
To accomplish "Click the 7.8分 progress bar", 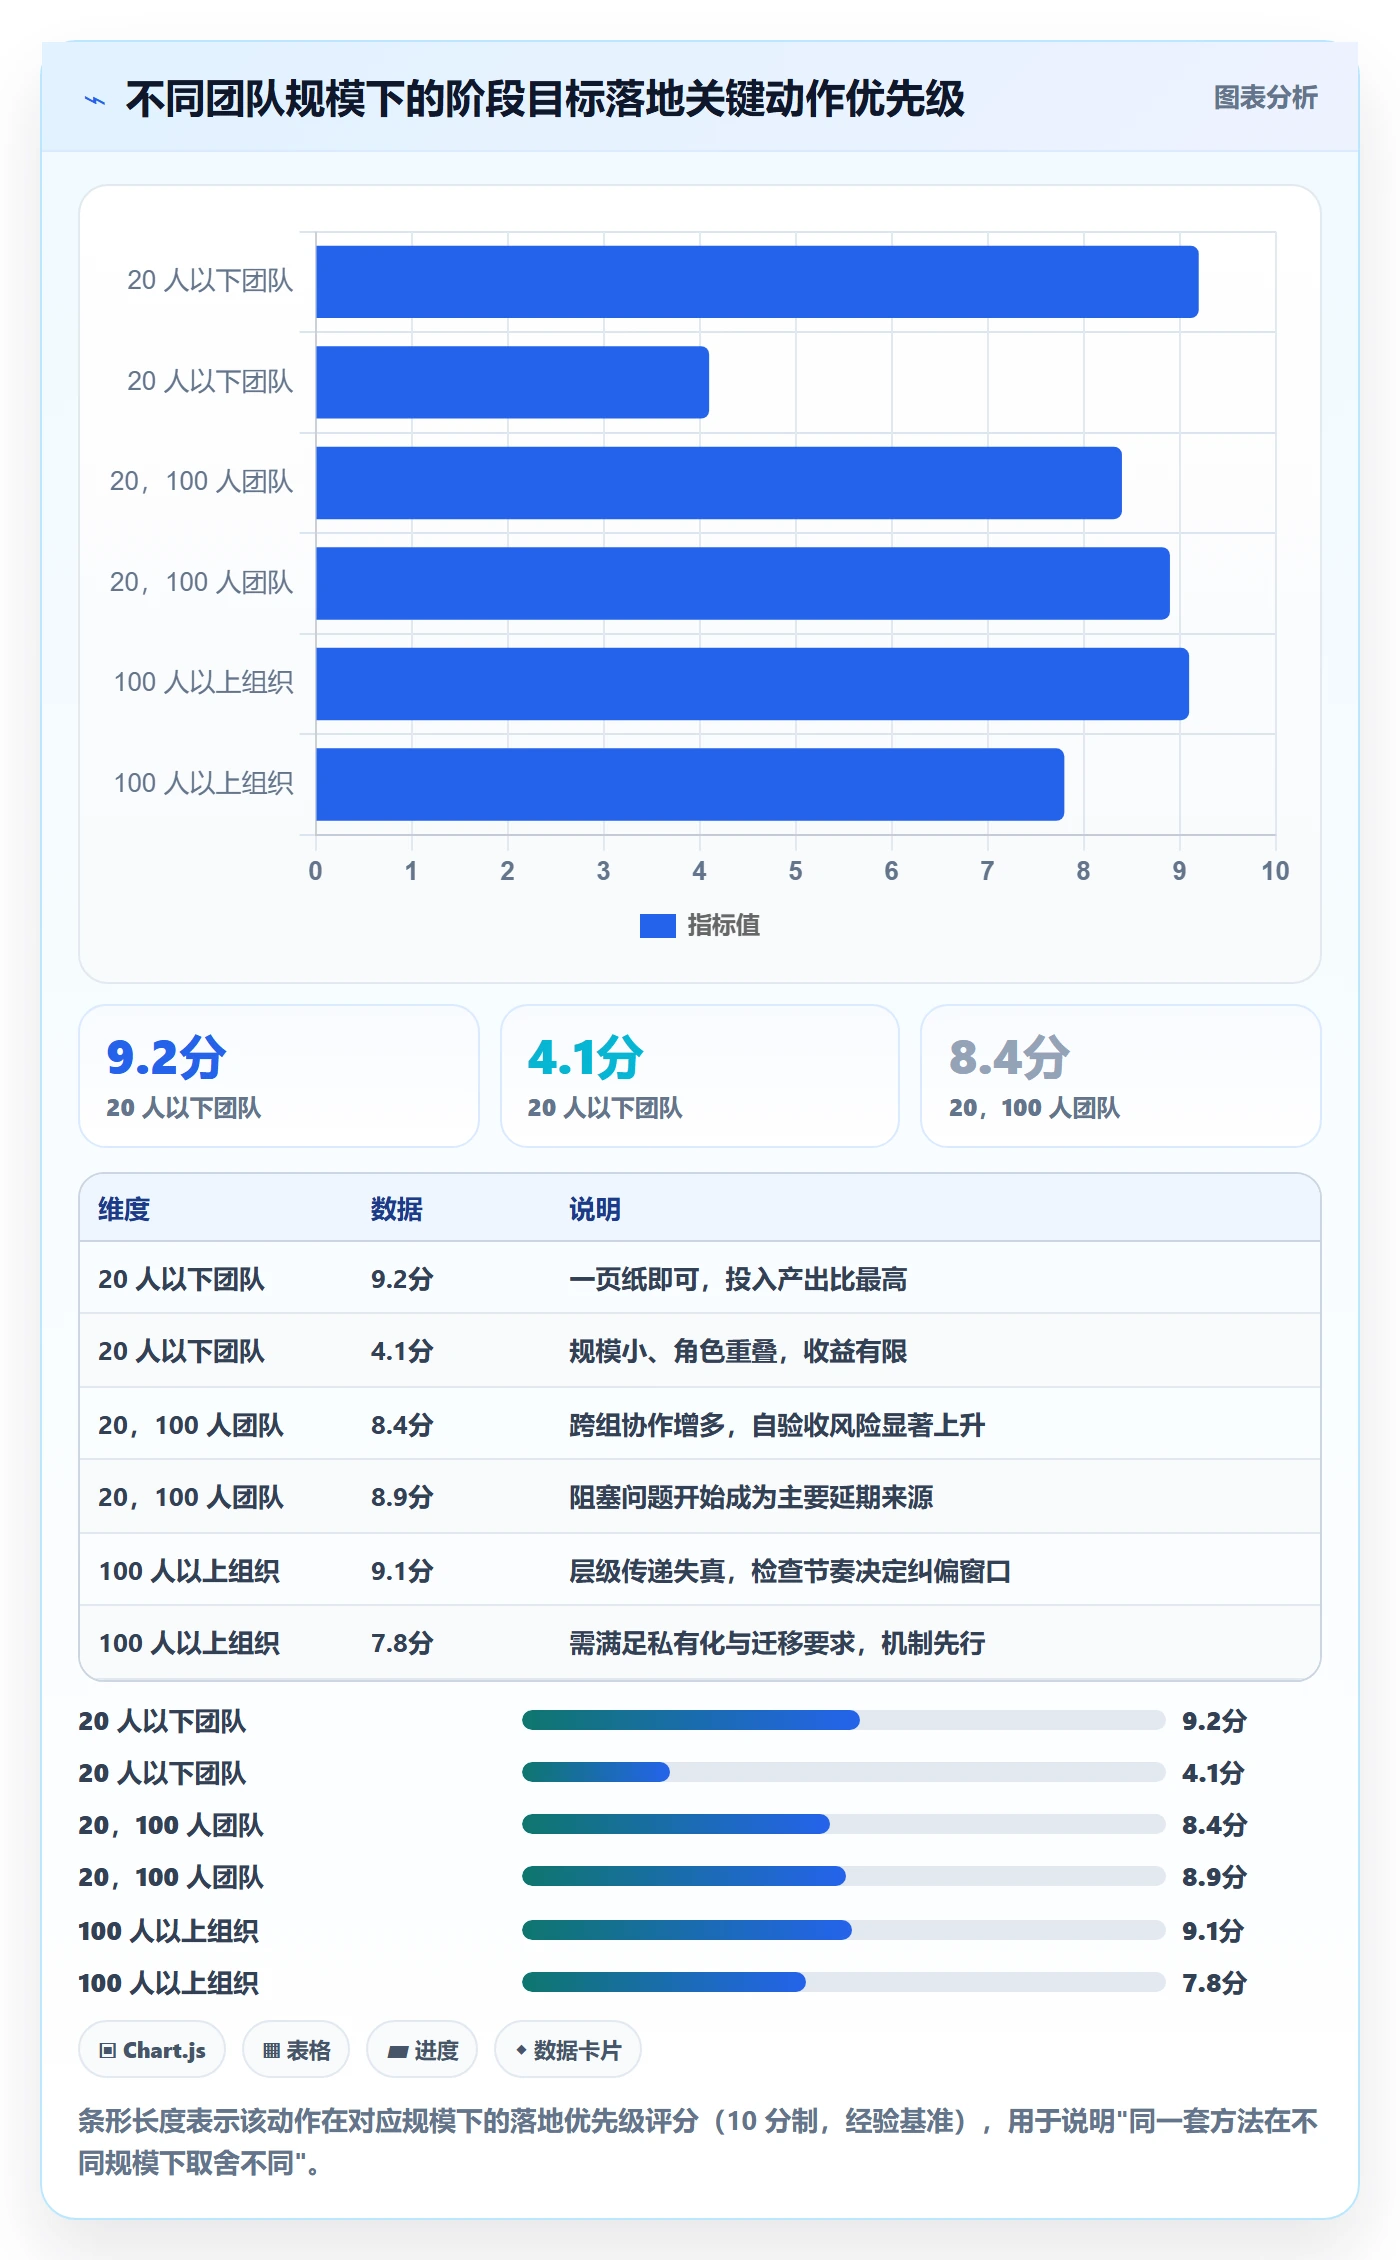I will tap(843, 1982).
